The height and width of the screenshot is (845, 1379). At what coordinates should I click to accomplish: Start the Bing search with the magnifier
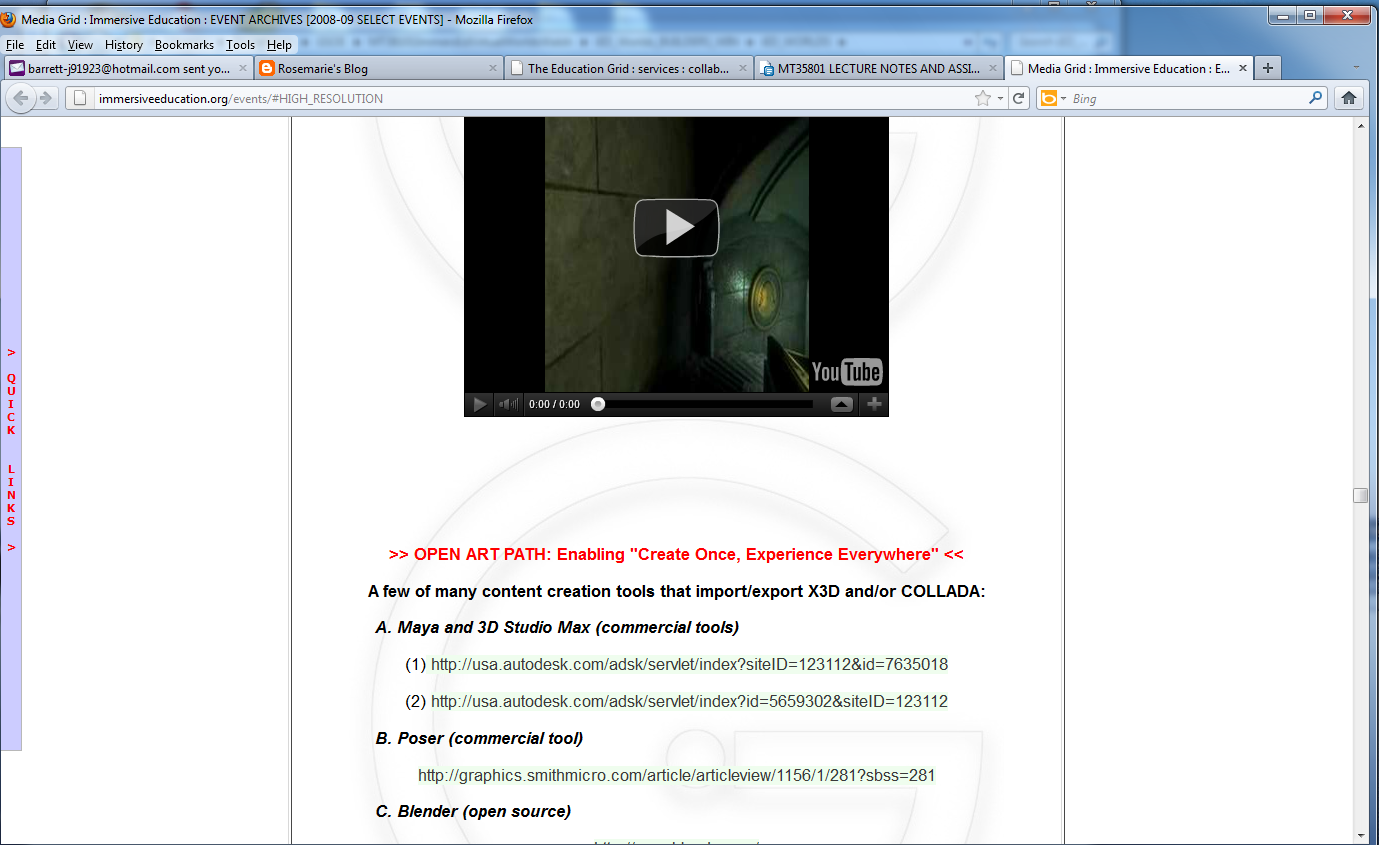point(1316,98)
